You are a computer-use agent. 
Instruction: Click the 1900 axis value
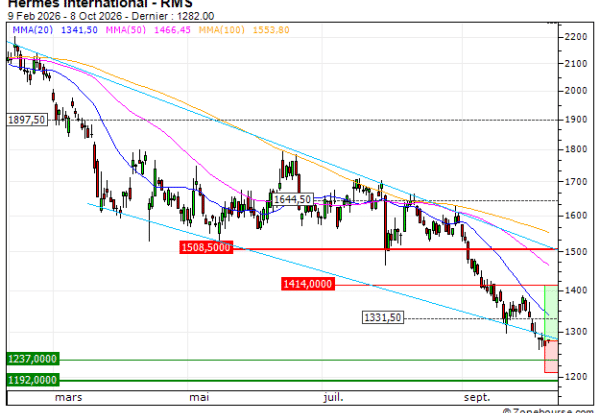576,120
